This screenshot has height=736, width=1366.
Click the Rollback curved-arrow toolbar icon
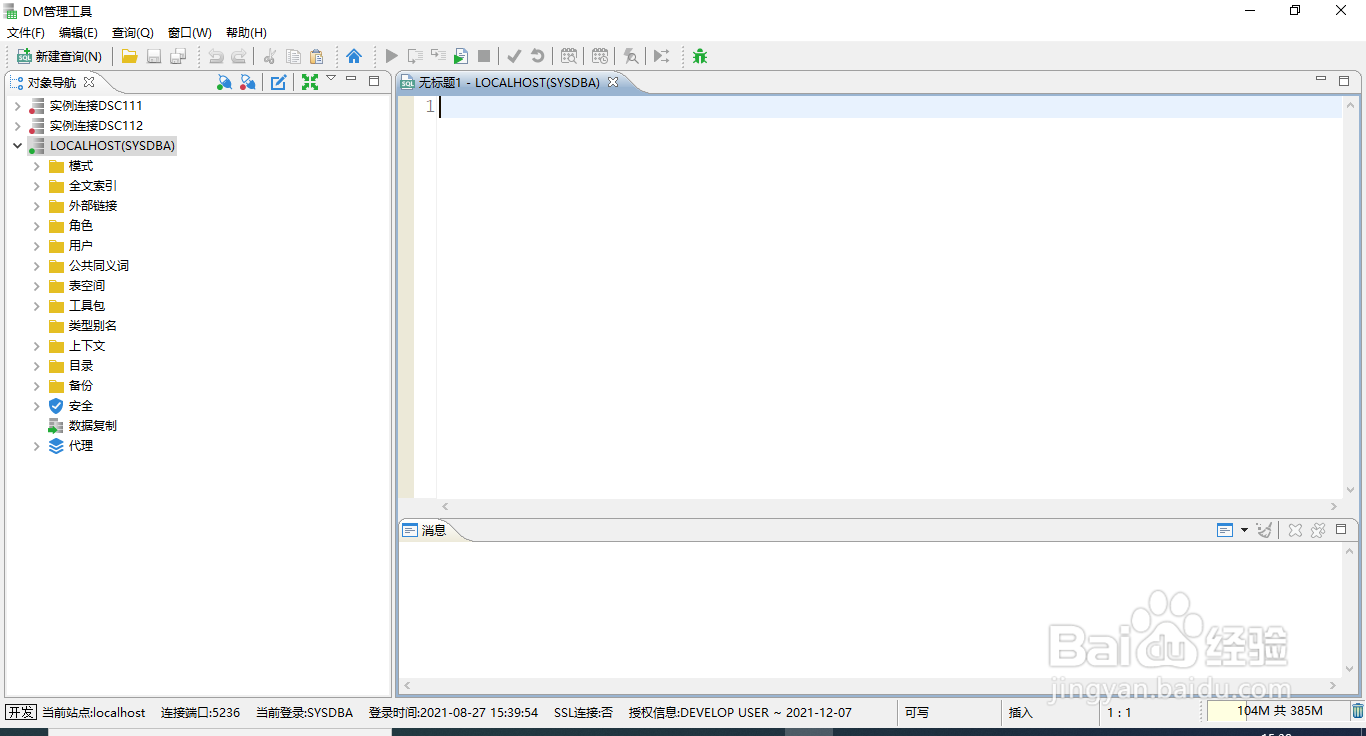click(538, 57)
